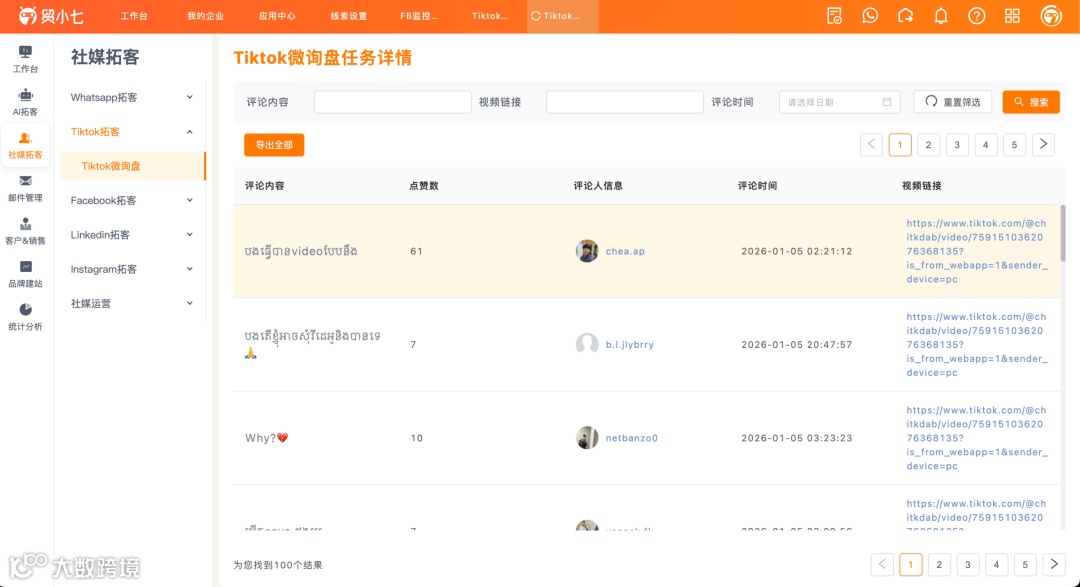Select Tiktok微询盘 submenu item

[x=132, y=166]
